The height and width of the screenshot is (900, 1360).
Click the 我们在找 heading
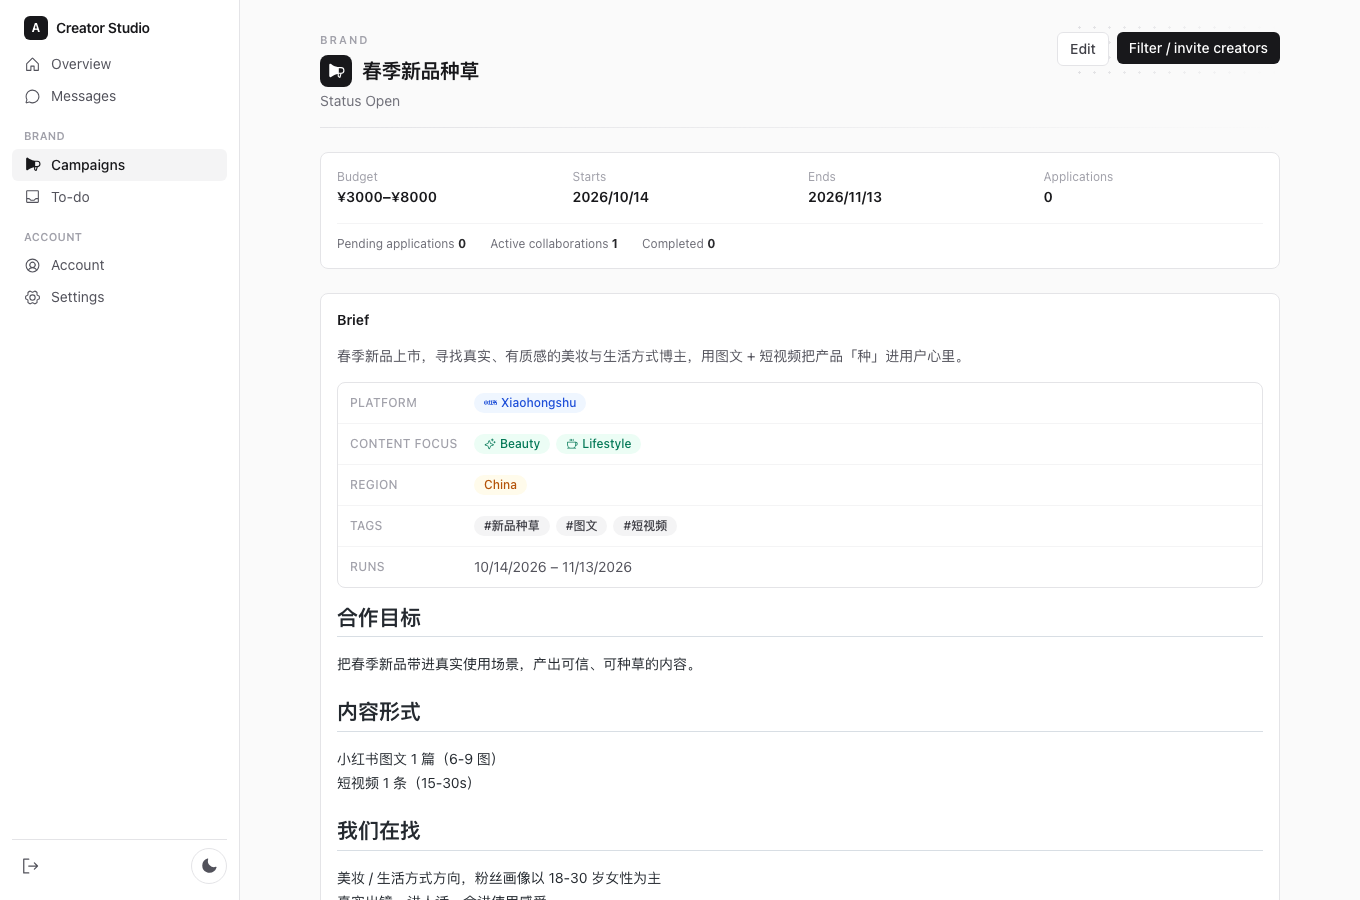(x=379, y=831)
